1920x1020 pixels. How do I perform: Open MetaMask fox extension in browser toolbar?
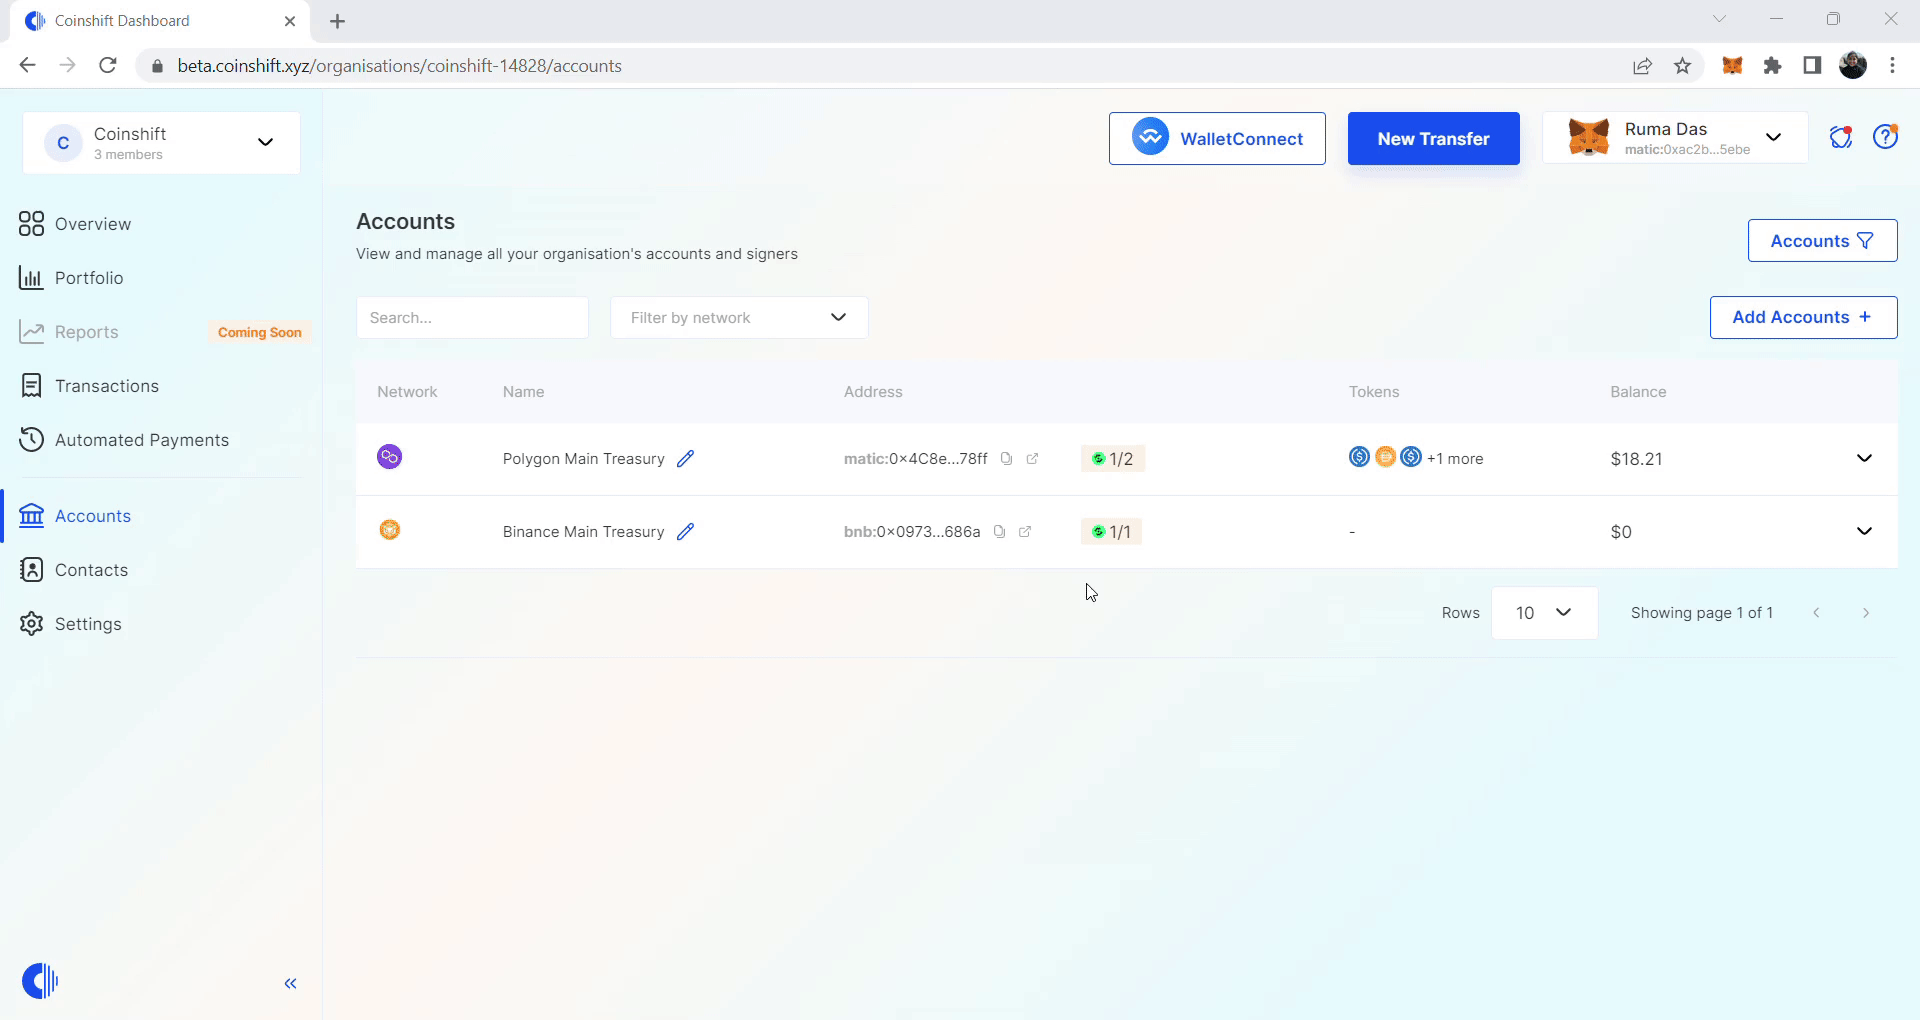point(1733,66)
